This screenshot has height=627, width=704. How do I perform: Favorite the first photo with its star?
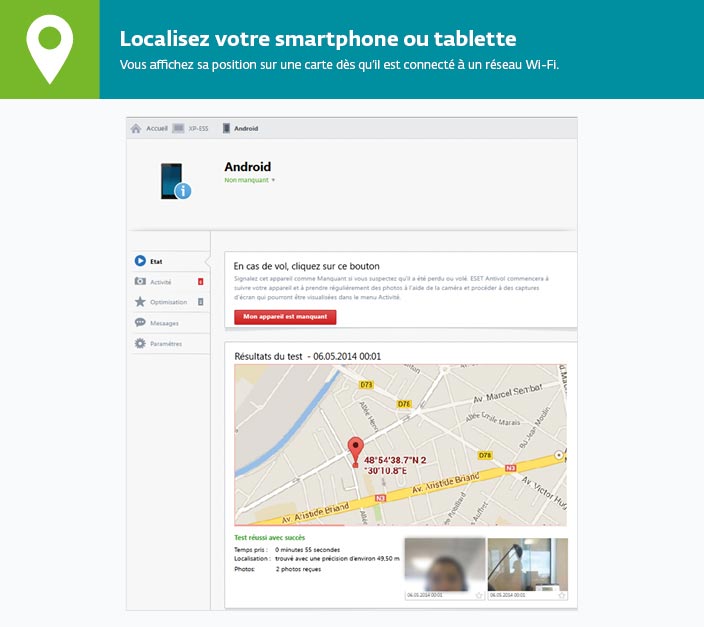pos(479,596)
